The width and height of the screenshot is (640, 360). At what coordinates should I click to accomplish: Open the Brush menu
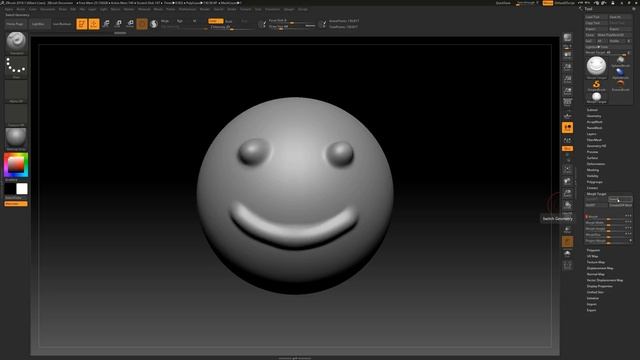tap(20, 9)
